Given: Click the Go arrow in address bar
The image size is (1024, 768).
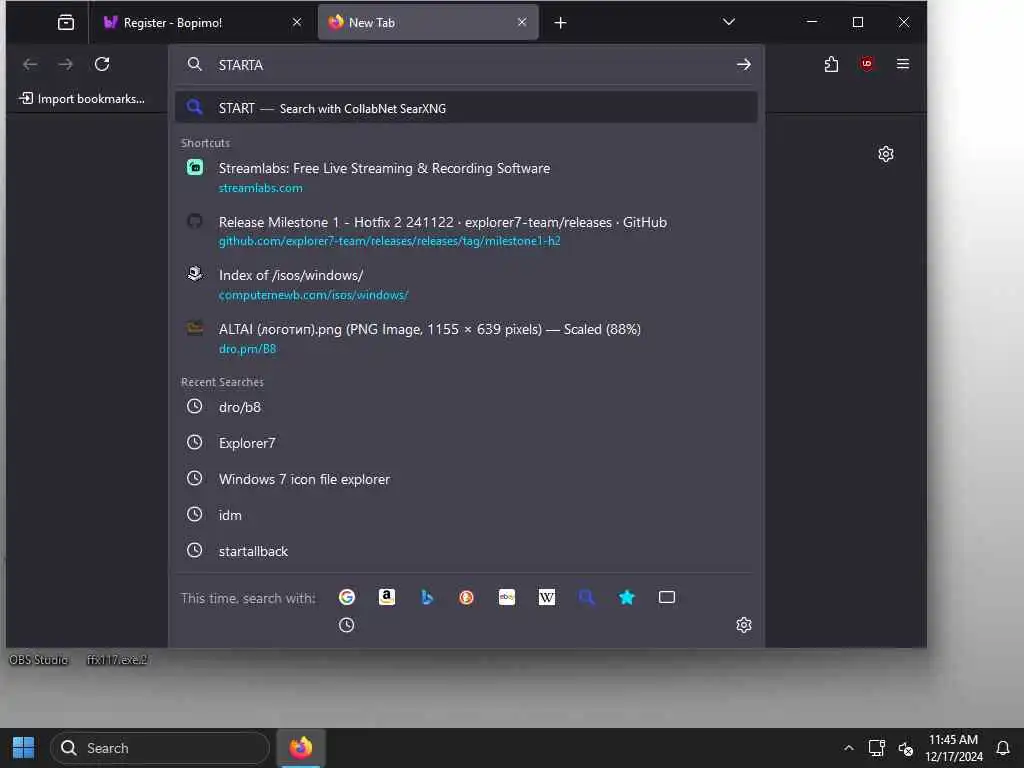Looking at the screenshot, I should (x=743, y=65).
